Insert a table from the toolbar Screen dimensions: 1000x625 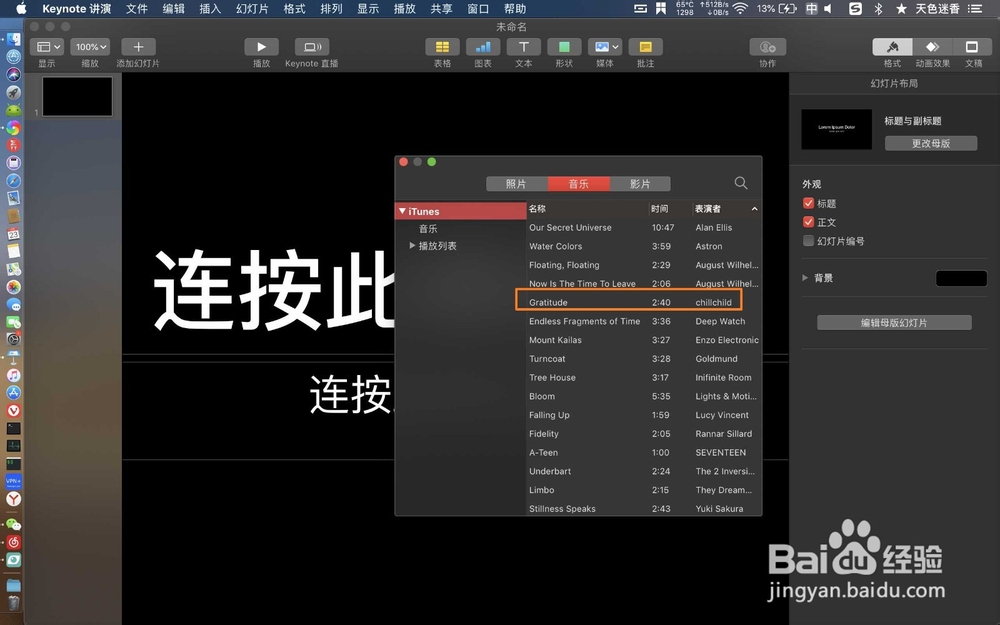(442, 47)
